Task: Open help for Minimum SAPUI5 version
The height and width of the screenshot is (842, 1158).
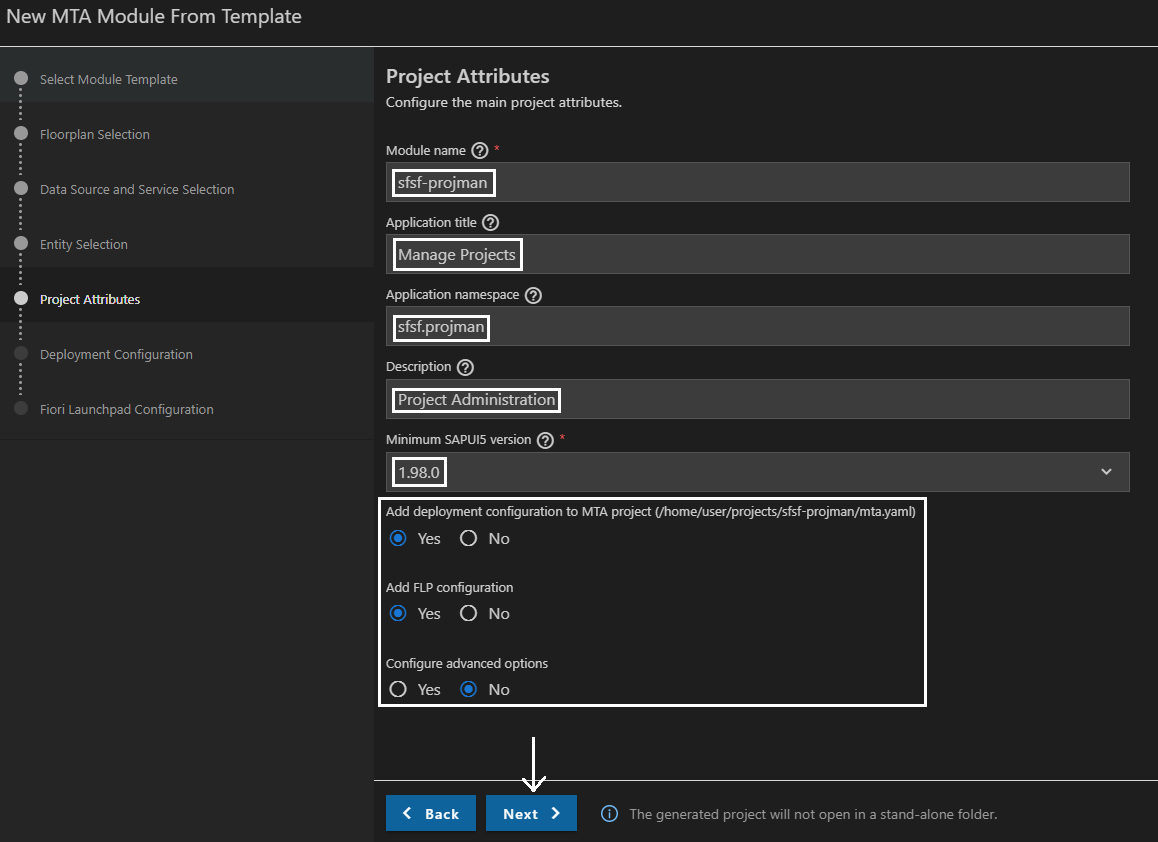Action: click(545, 440)
